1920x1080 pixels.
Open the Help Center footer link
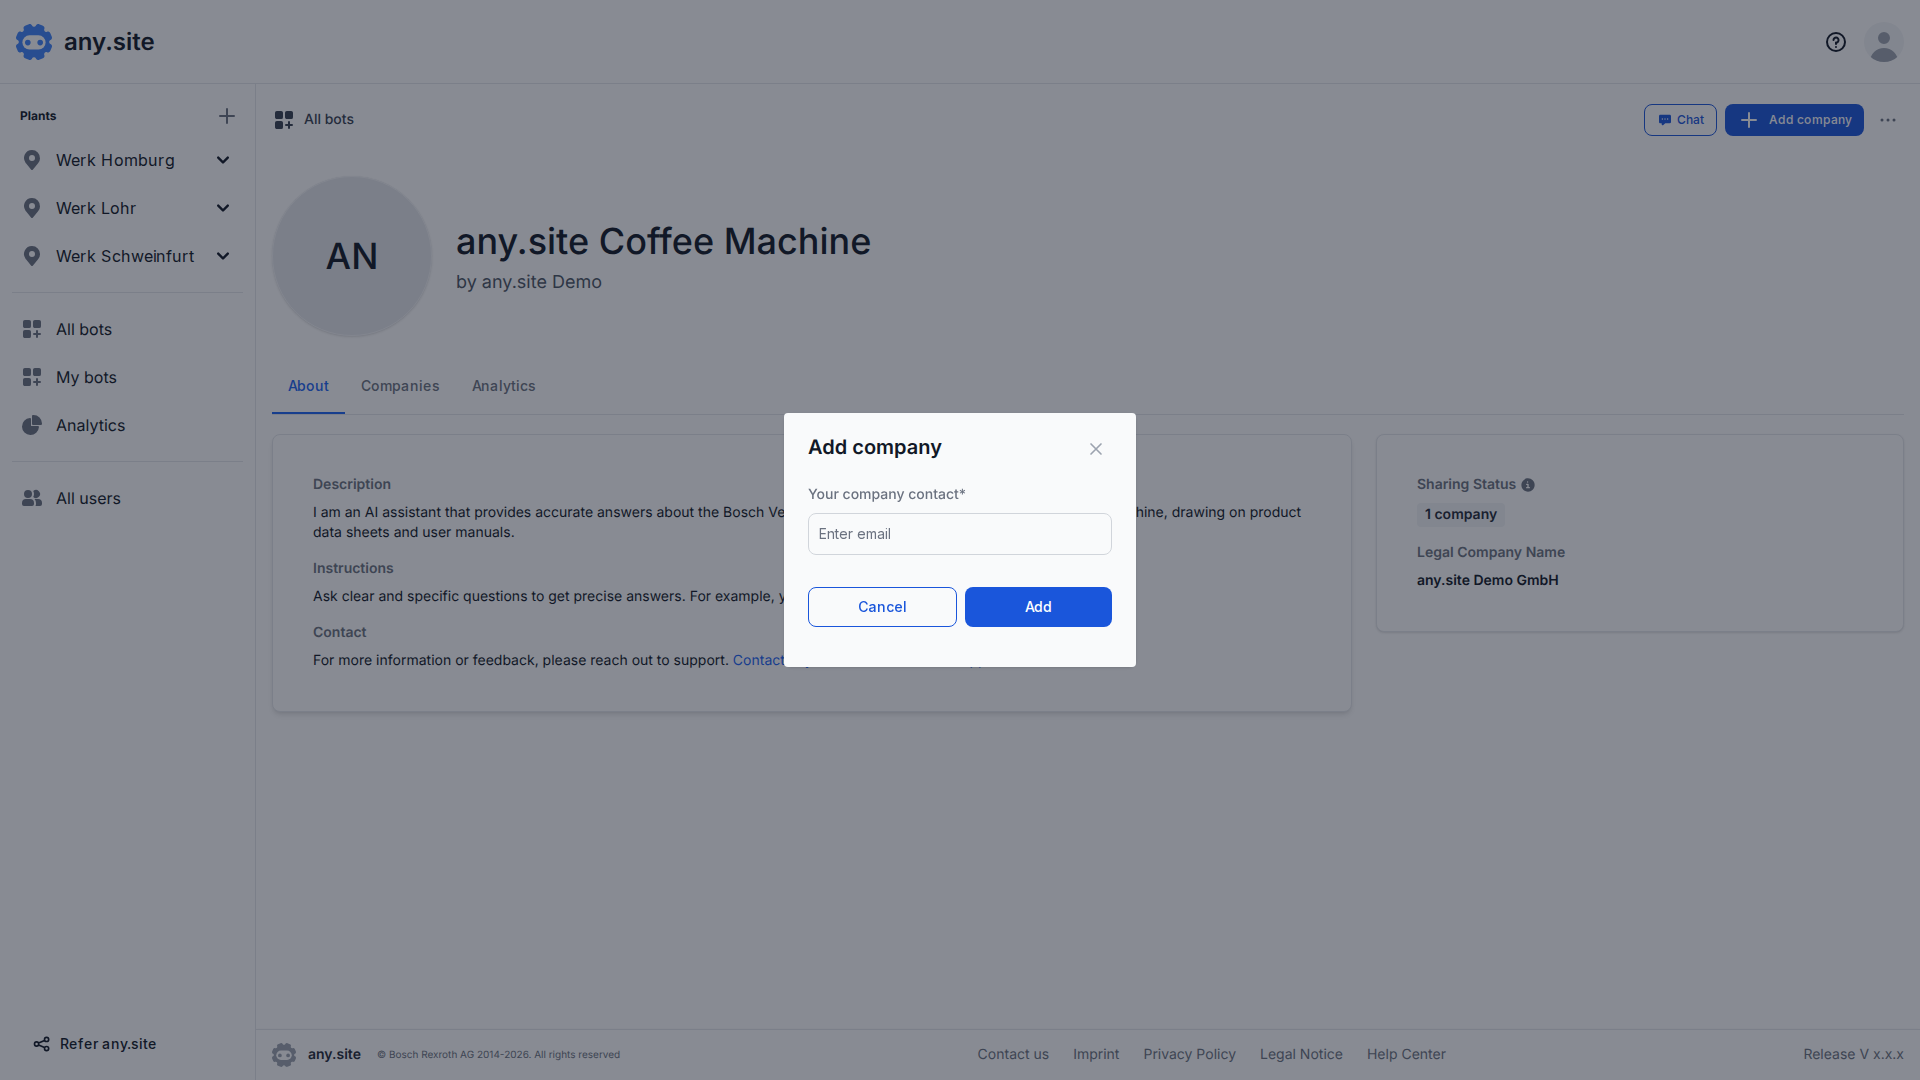click(x=1406, y=1054)
